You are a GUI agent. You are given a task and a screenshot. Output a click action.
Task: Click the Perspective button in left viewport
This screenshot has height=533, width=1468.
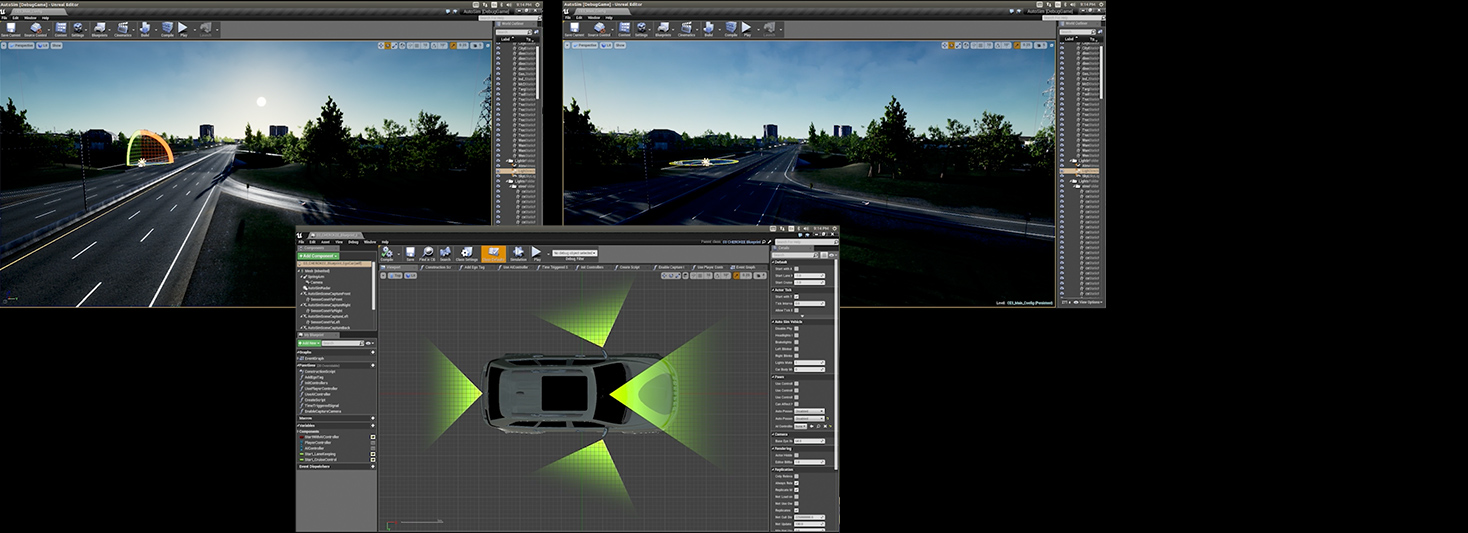(22, 45)
